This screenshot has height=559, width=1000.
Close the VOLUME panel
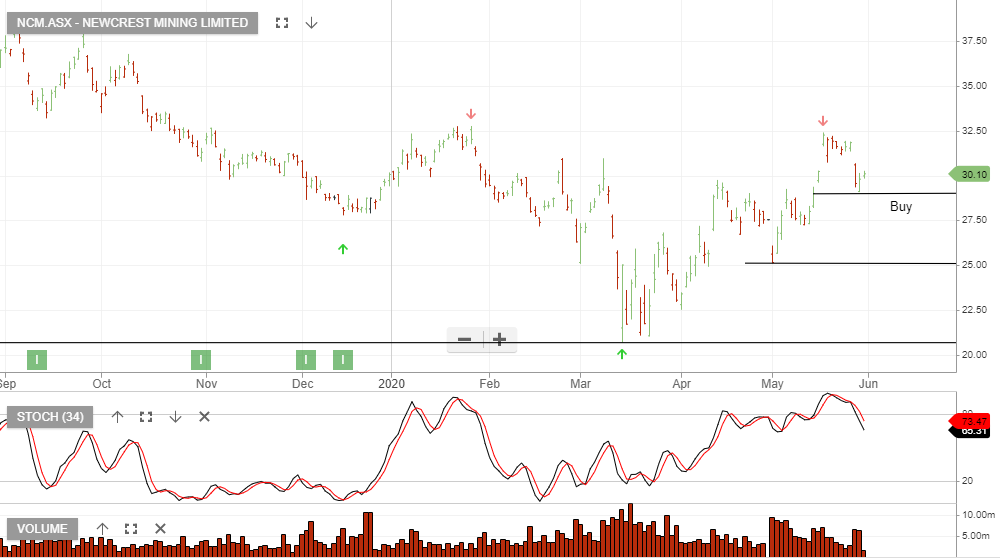160,529
